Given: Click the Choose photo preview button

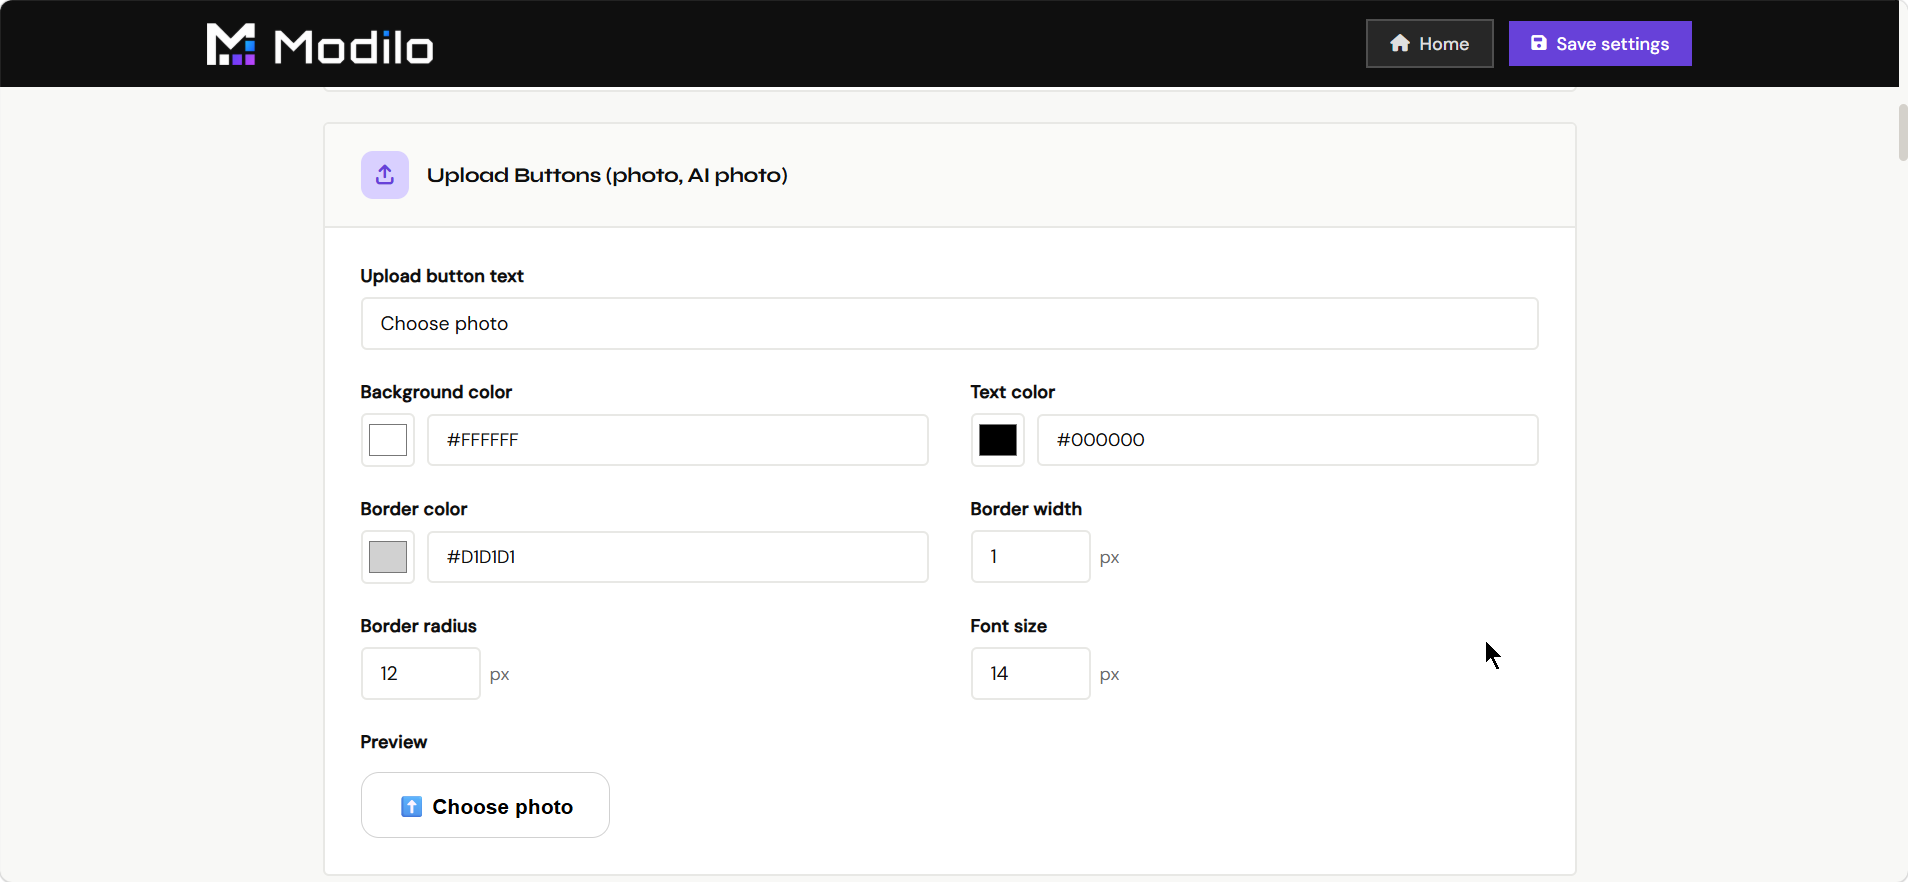Looking at the screenshot, I should pyautogui.click(x=485, y=805).
